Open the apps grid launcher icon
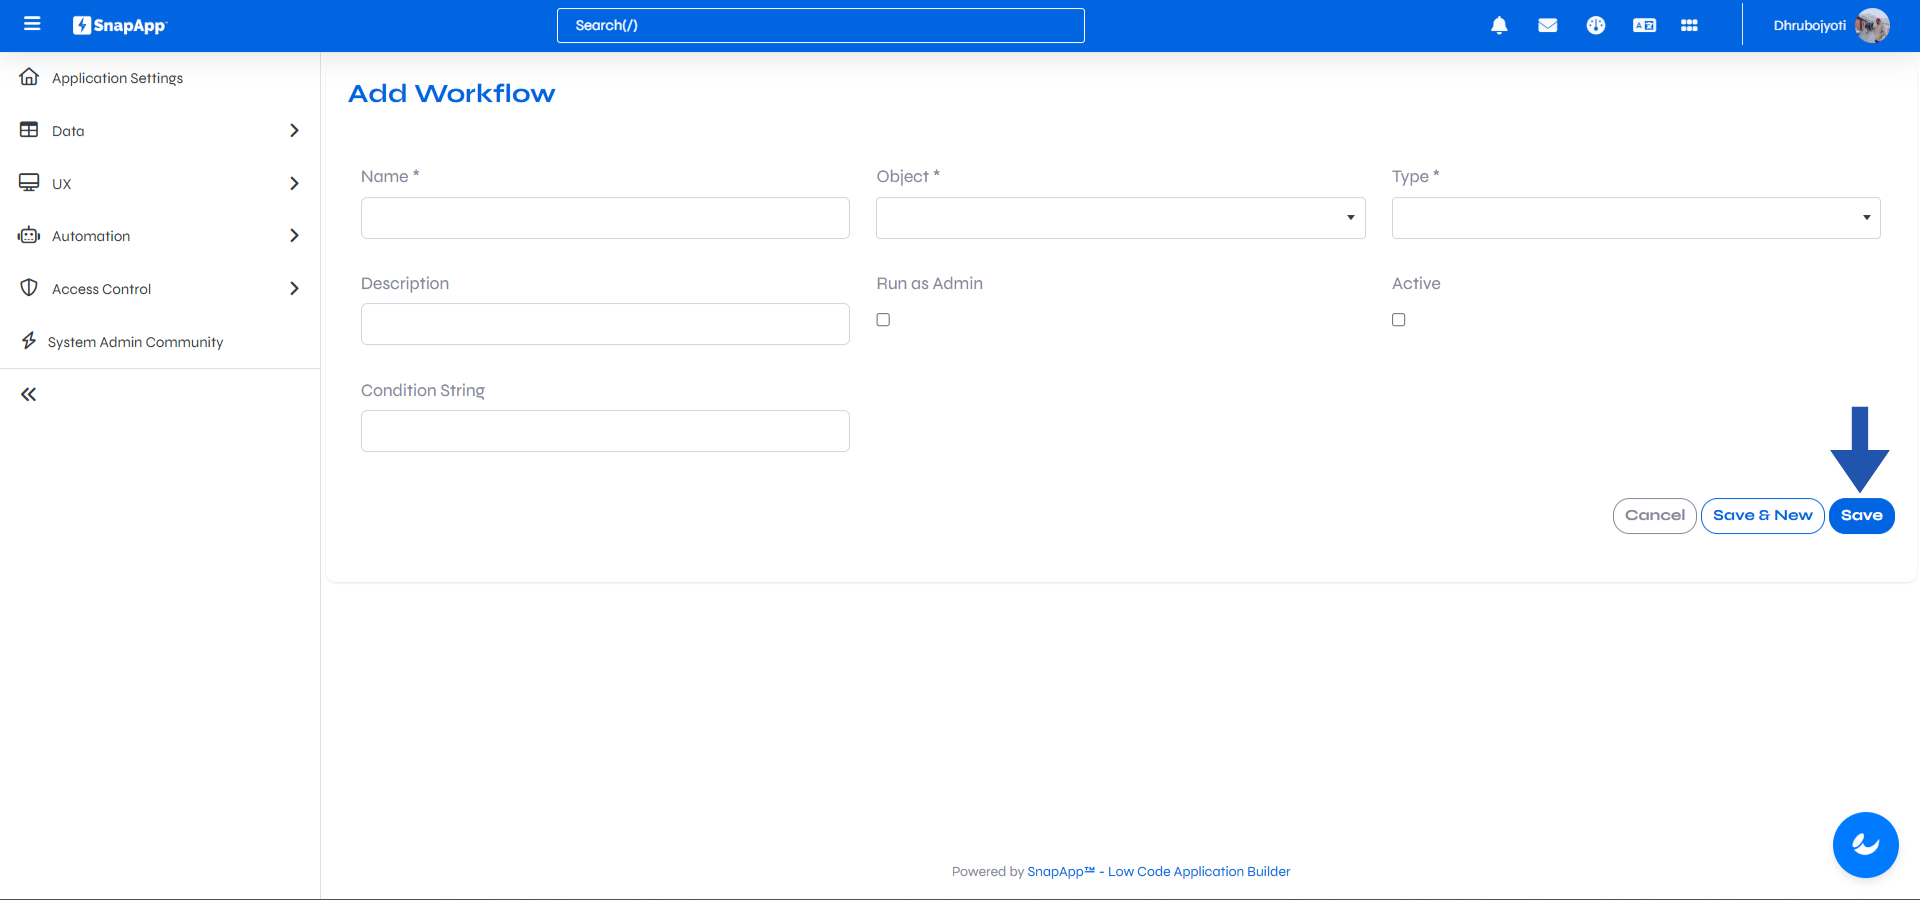1920x900 pixels. click(1690, 26)
